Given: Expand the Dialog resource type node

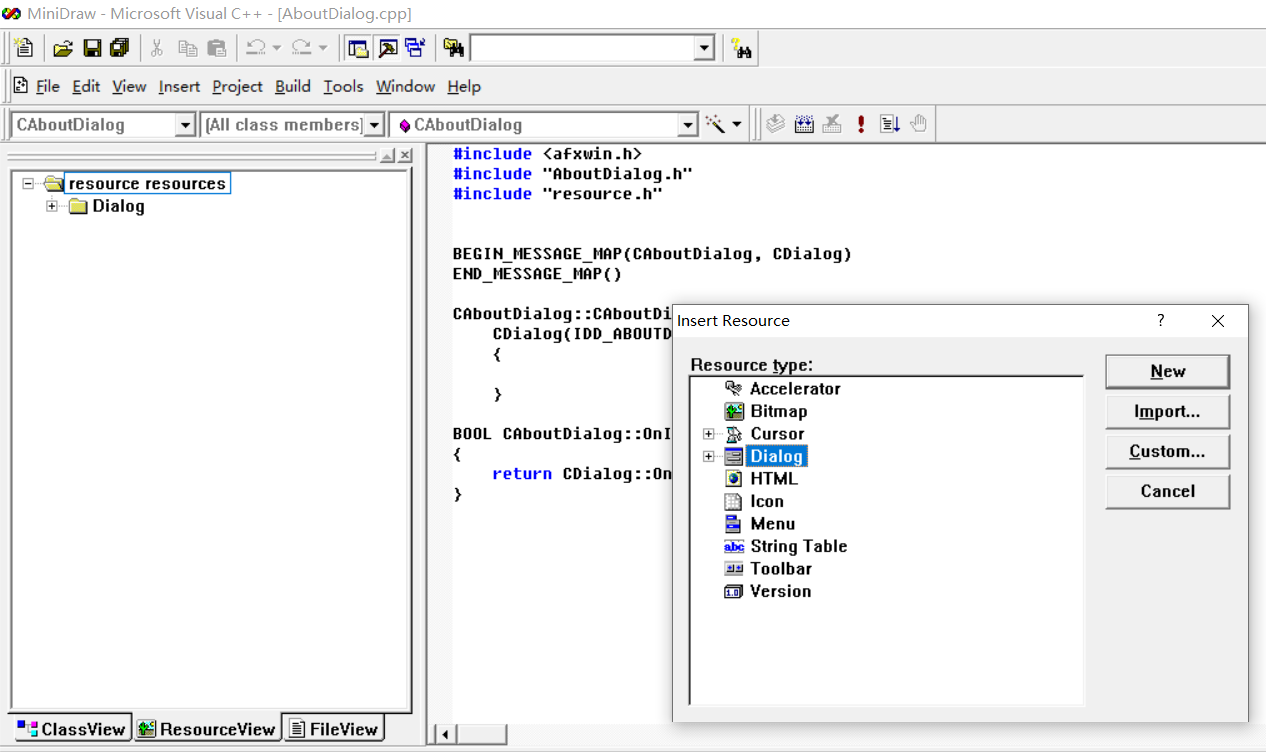Looking at the screenshot, I should tap(709, 456).
